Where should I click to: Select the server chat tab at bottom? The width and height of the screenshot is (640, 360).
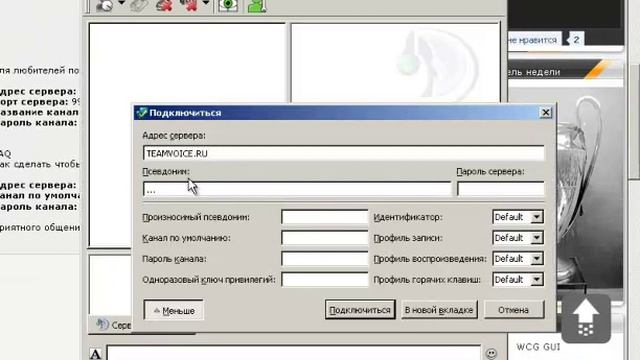111,325
